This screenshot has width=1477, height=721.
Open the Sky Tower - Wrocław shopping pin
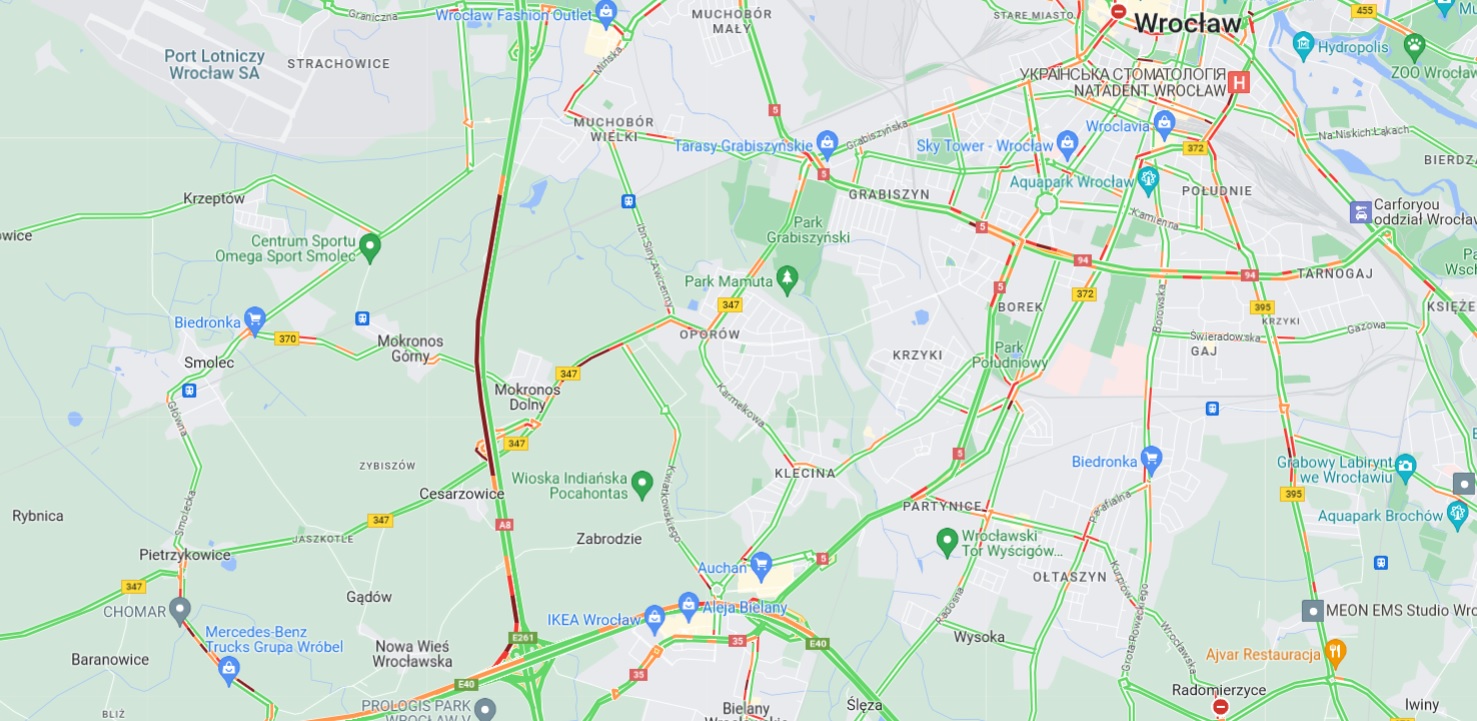[x=1067, y=144]
